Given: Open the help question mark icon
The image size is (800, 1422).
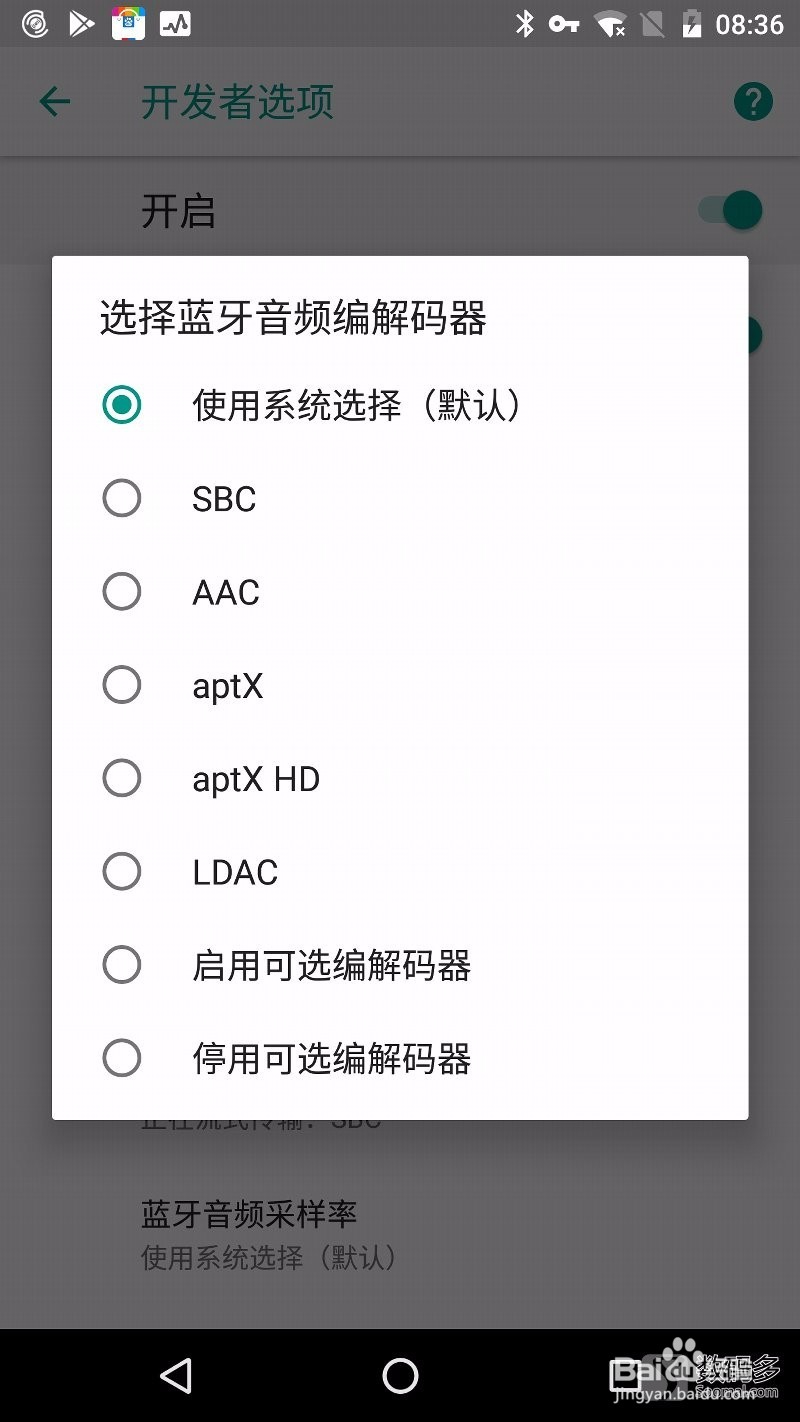Looking at the screenshot, I should (753, 101).
